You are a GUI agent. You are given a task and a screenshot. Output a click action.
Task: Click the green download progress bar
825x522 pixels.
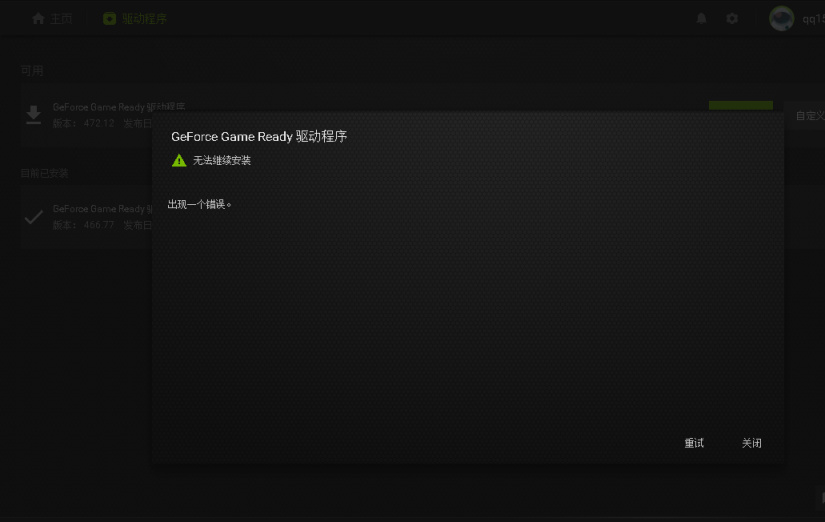741,105
